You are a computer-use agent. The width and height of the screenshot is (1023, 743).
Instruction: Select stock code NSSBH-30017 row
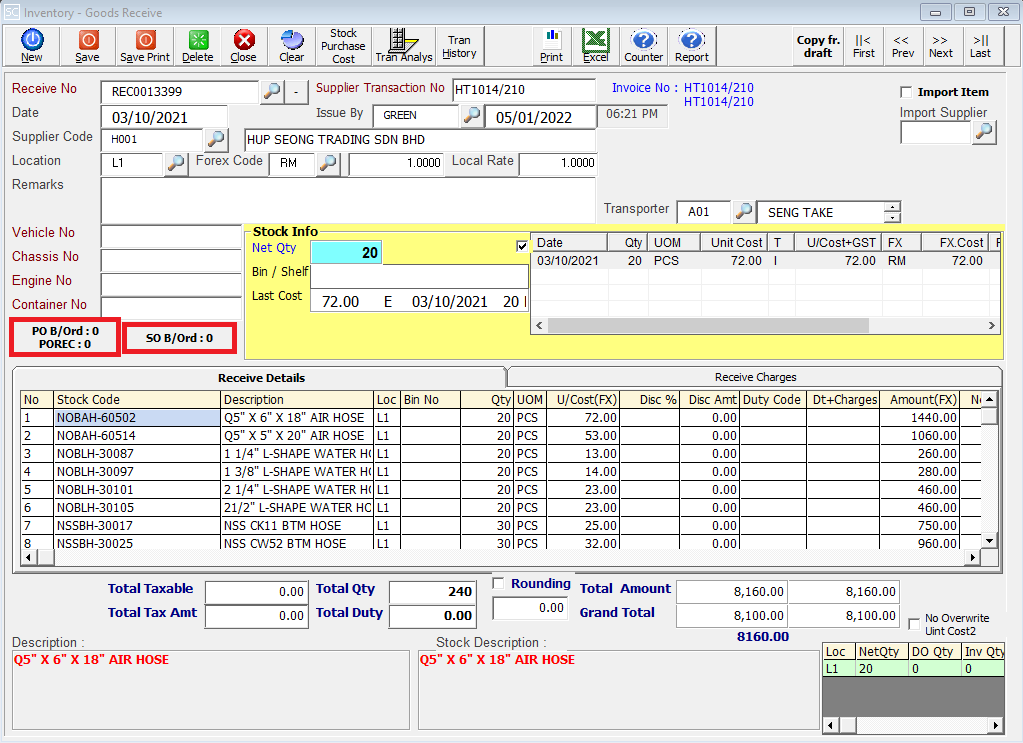point(500,526)
